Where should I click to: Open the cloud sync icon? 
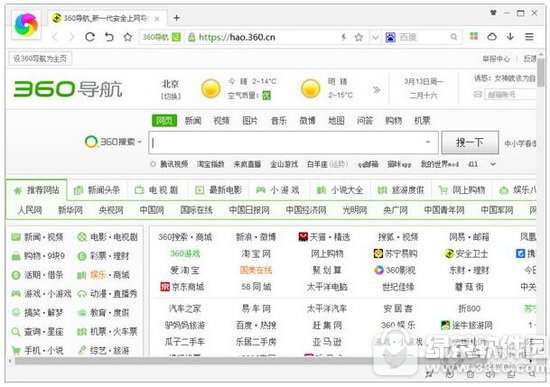tap(492, 36)
